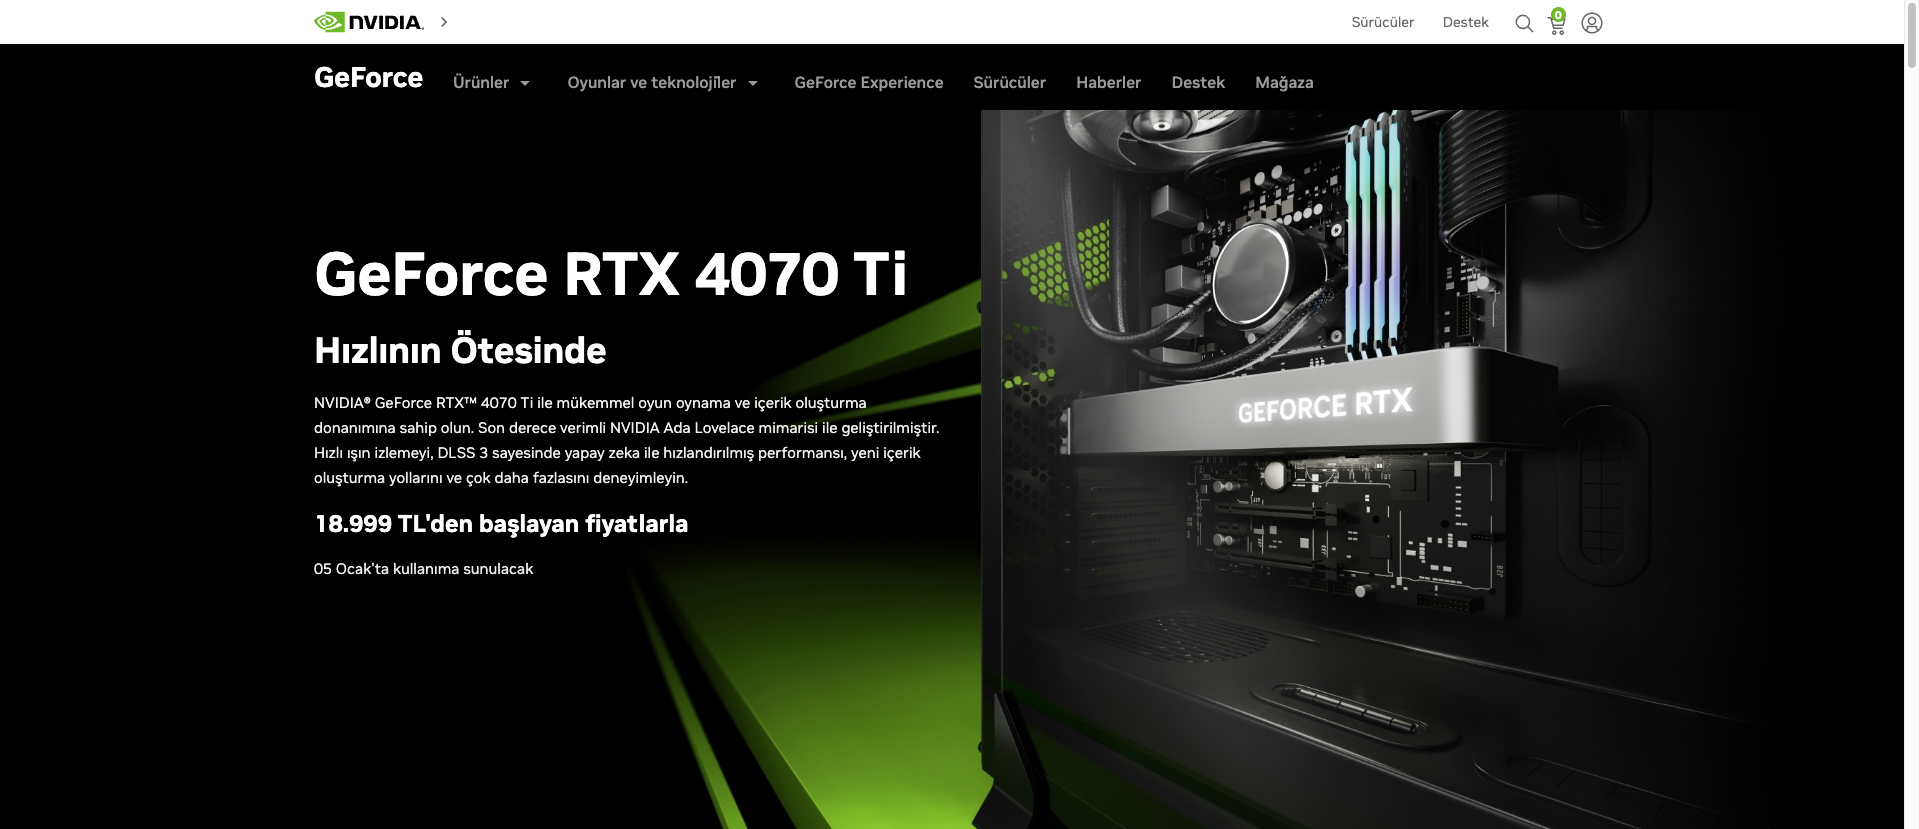The height and width of the screenshot is (829, 1919).
Task: Open the GeForce Experience menu item
Action: pos(869,83)
